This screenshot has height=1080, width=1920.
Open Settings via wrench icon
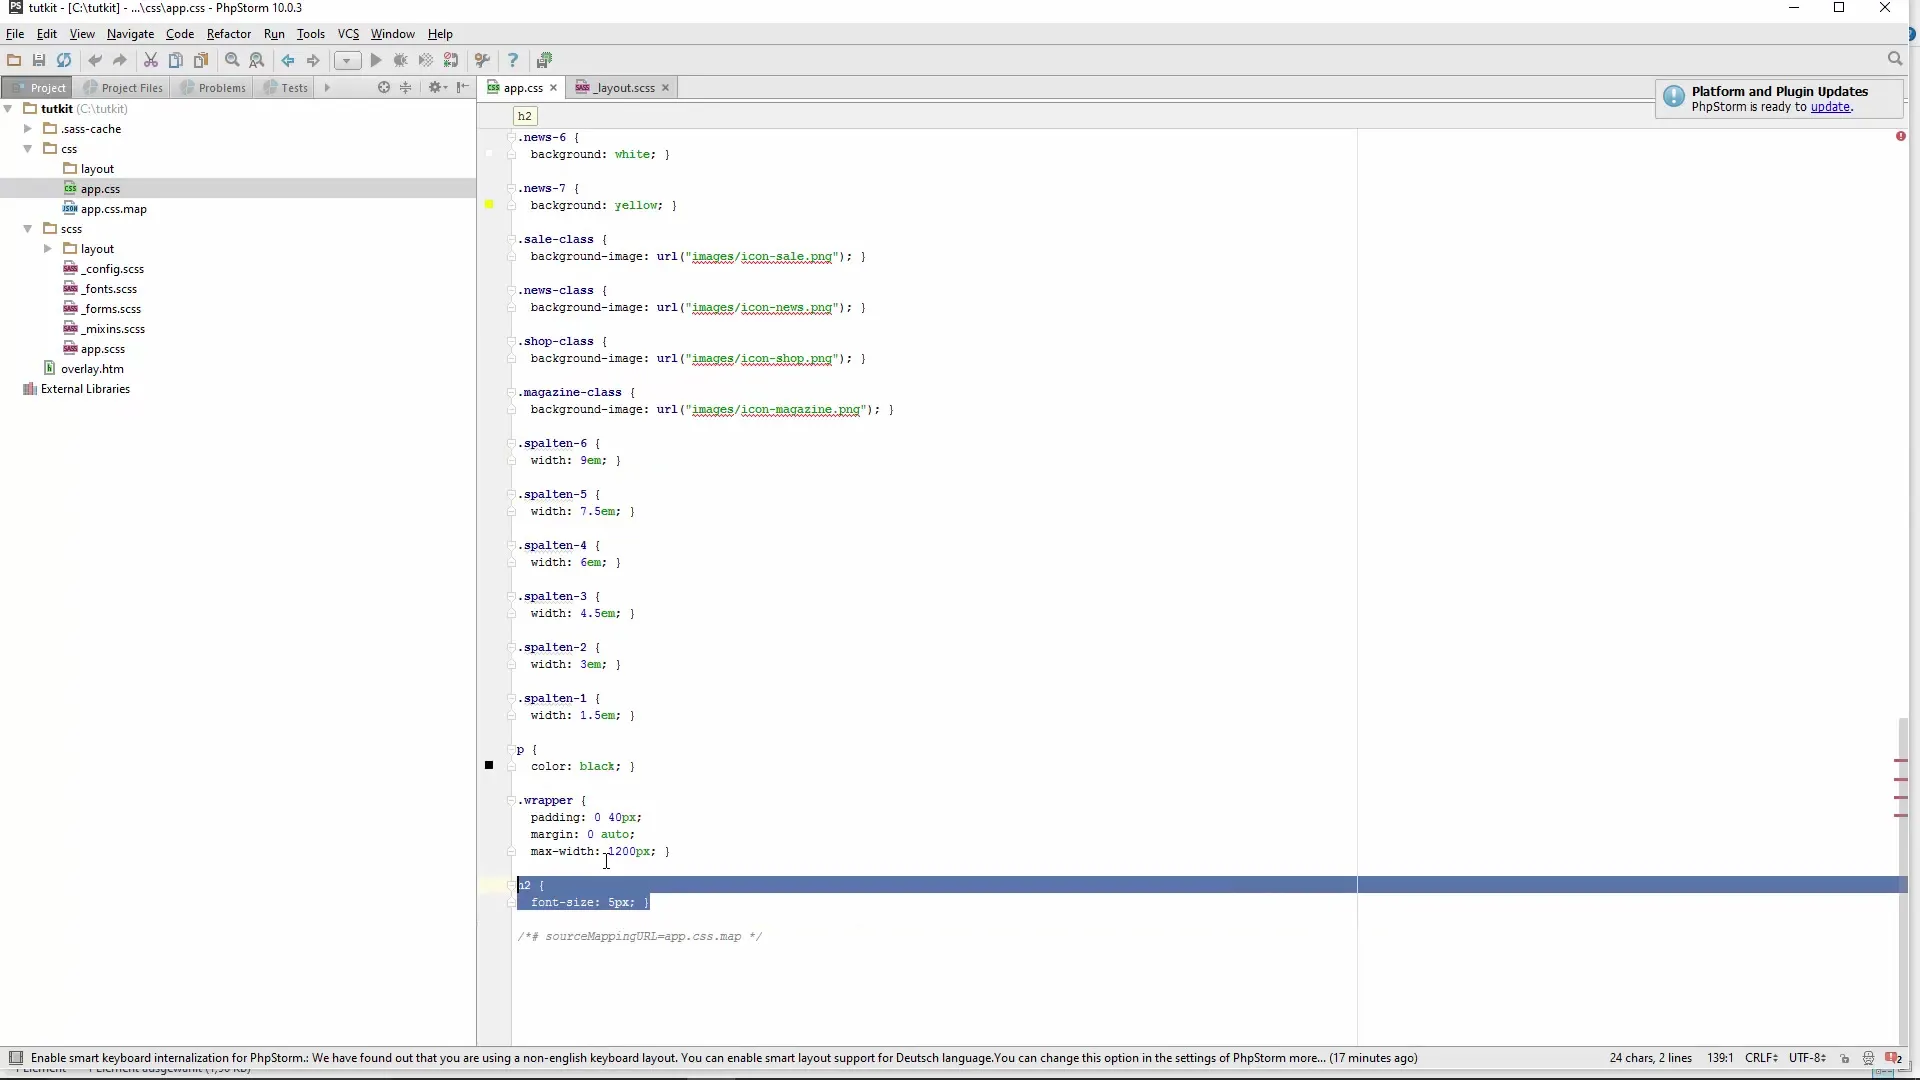tap(482, 60)
